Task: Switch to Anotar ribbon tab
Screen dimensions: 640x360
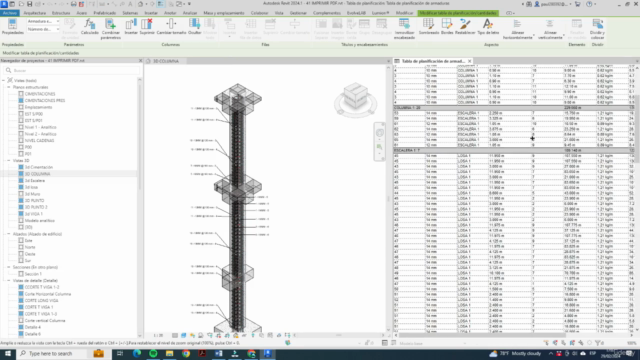Action: pos(170,13)
